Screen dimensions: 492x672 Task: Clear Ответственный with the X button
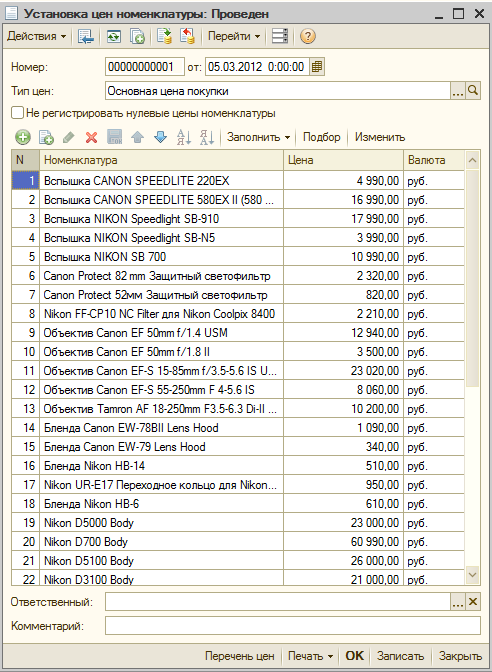(x=473, y=602)
